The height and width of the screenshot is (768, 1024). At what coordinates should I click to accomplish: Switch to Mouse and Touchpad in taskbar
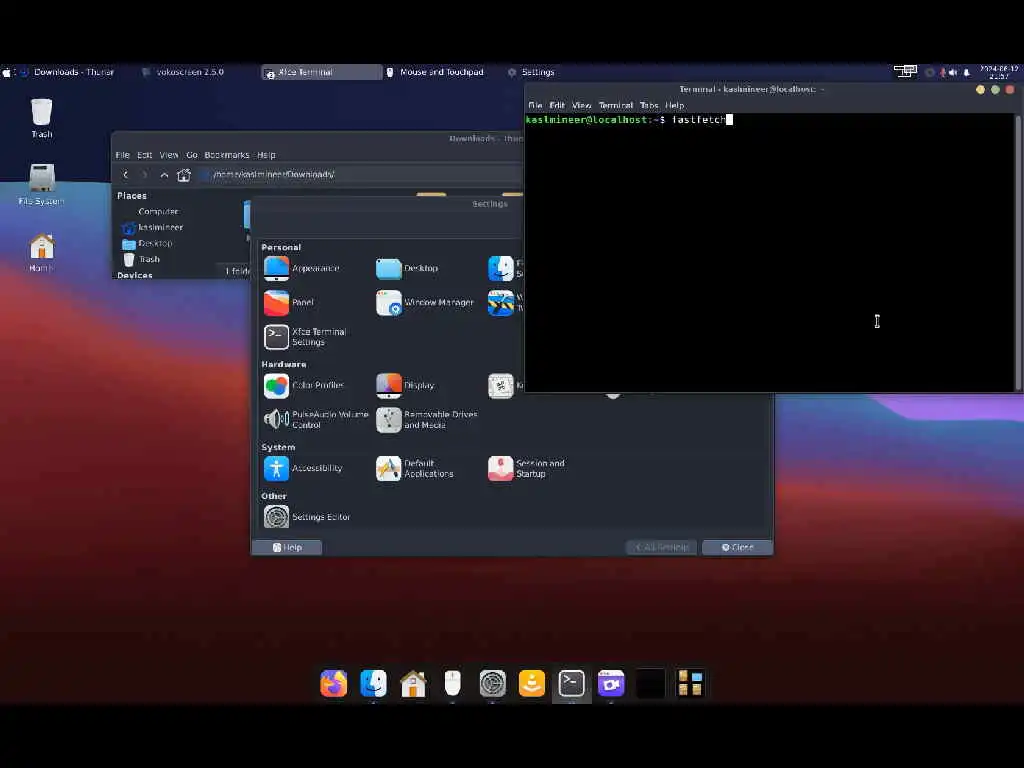(x=435, y=72)
